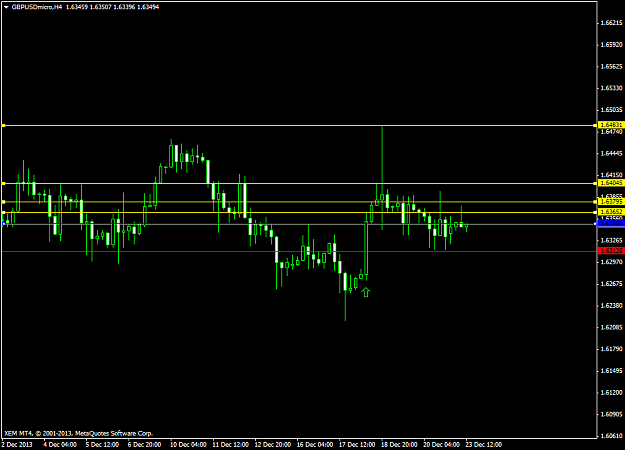This screenshot has height=450, width=625.
Task: Click the 2 Dec 2013 date label
Action: pos(18,444)
